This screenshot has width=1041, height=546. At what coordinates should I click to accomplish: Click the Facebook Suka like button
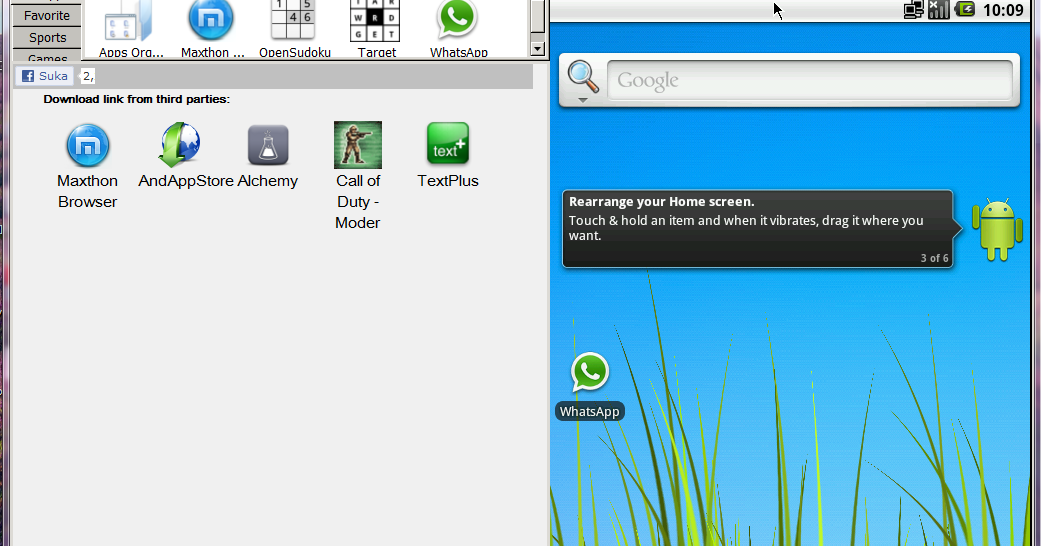(44, 76)
